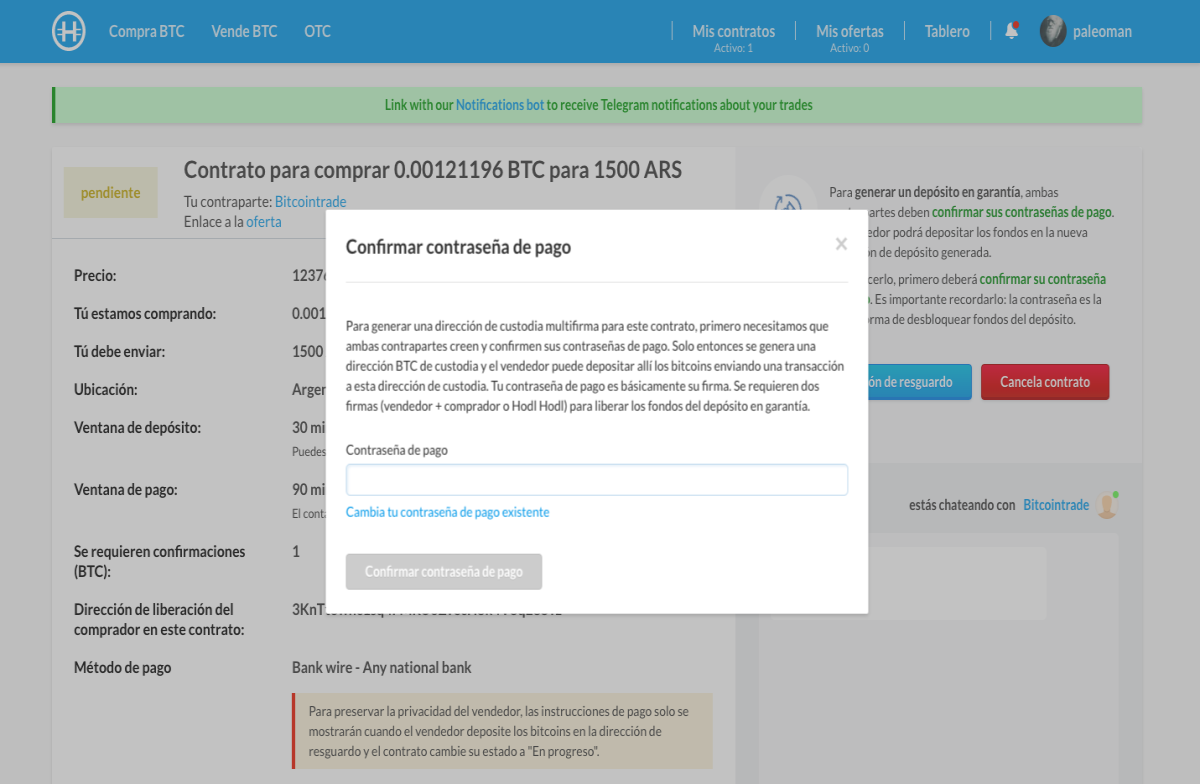The image size is (1200, 784).
Task: Click the Precio label
Action: point(95,275)
